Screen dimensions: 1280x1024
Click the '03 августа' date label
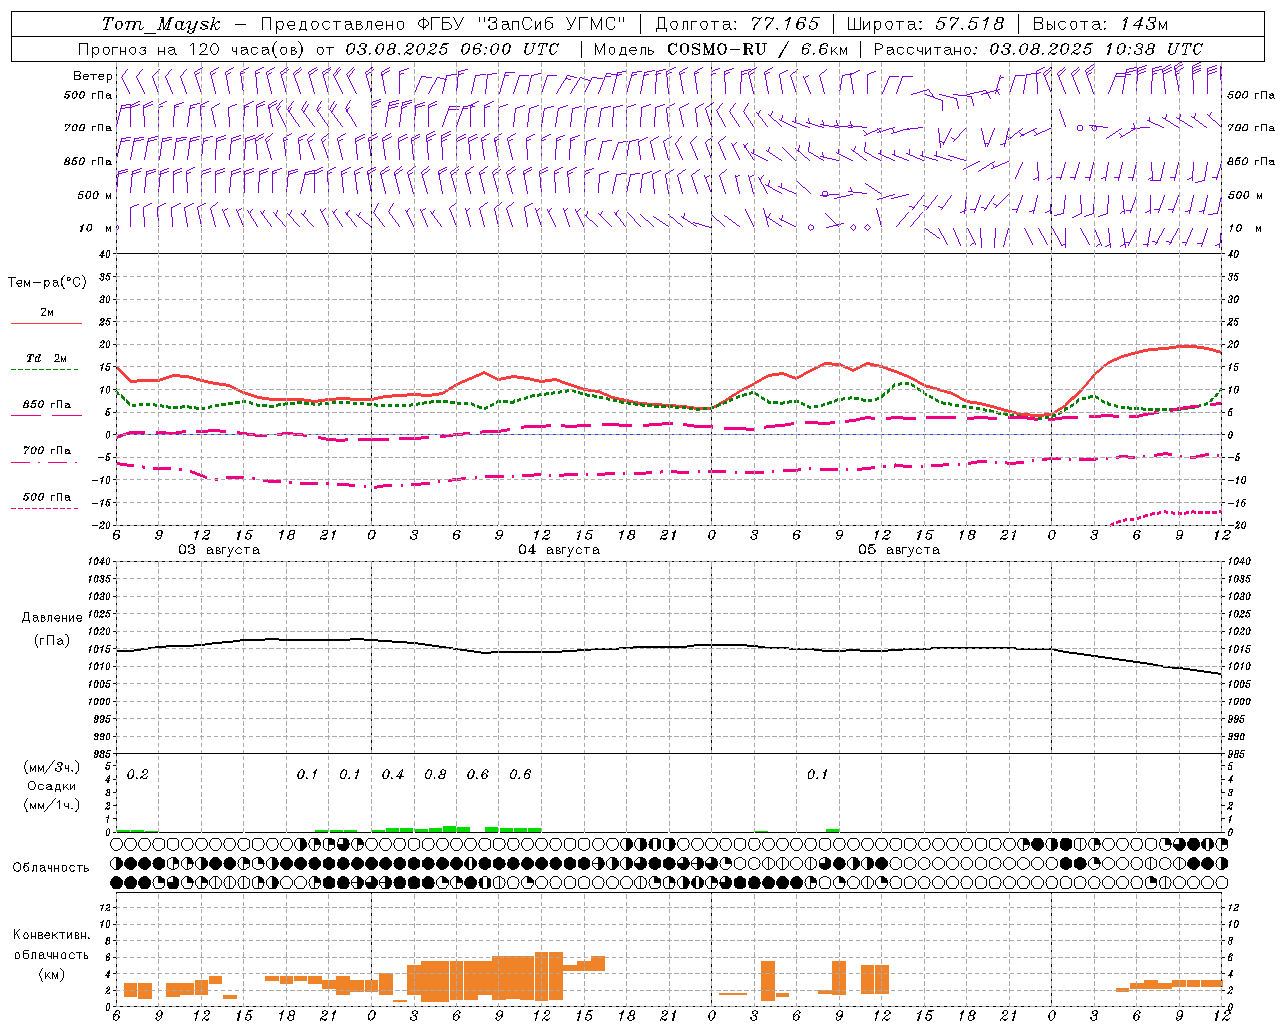[219, 550]
